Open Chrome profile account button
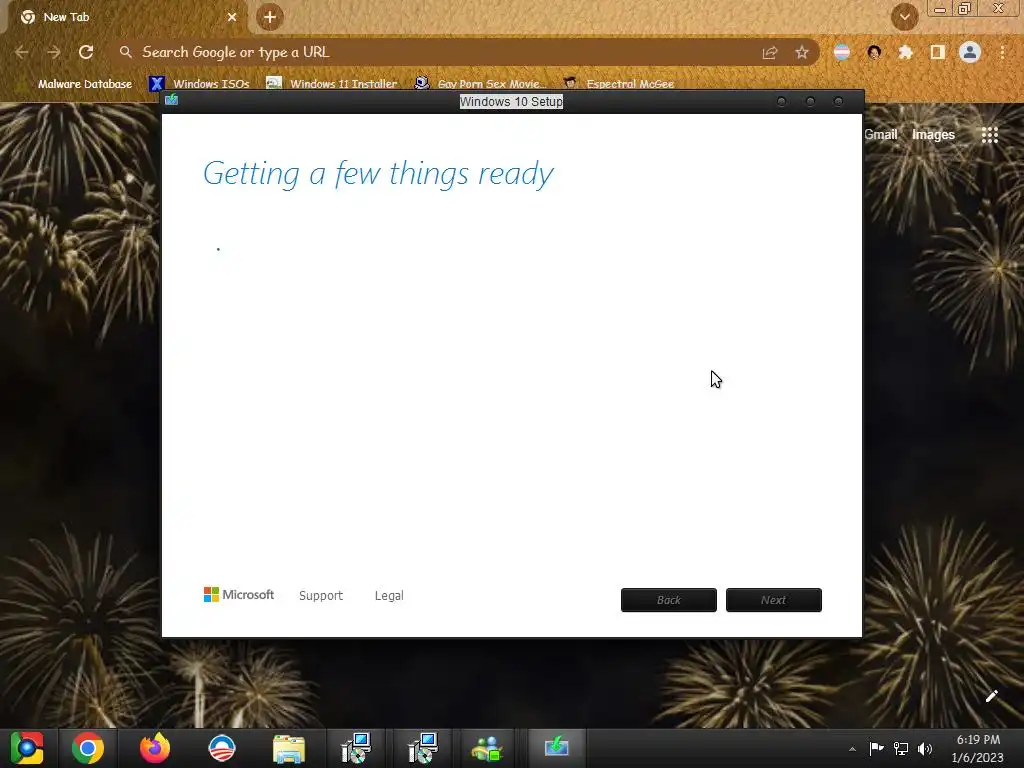Viewport: 1024px width, 768px height. coord(970,52)
